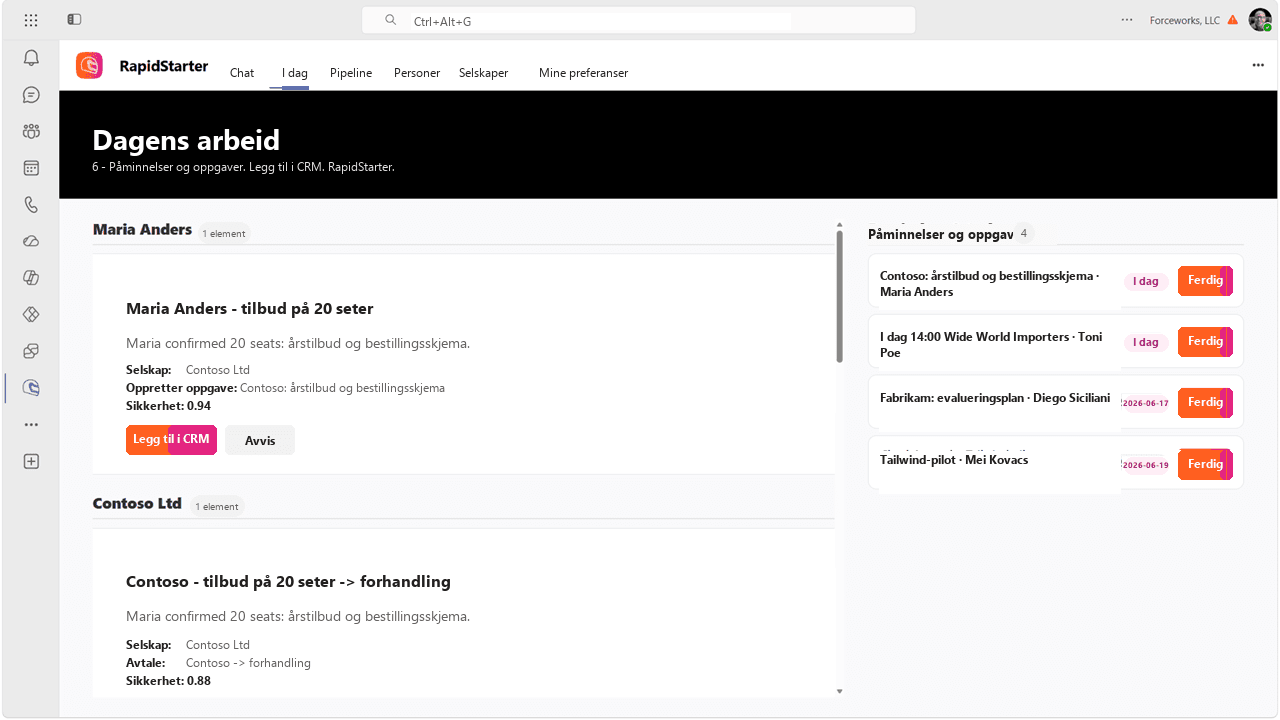Image resolution: width=1280 pixels, height=720 pixels.
Task: Select the I dag tab
Action: (295, 73)
